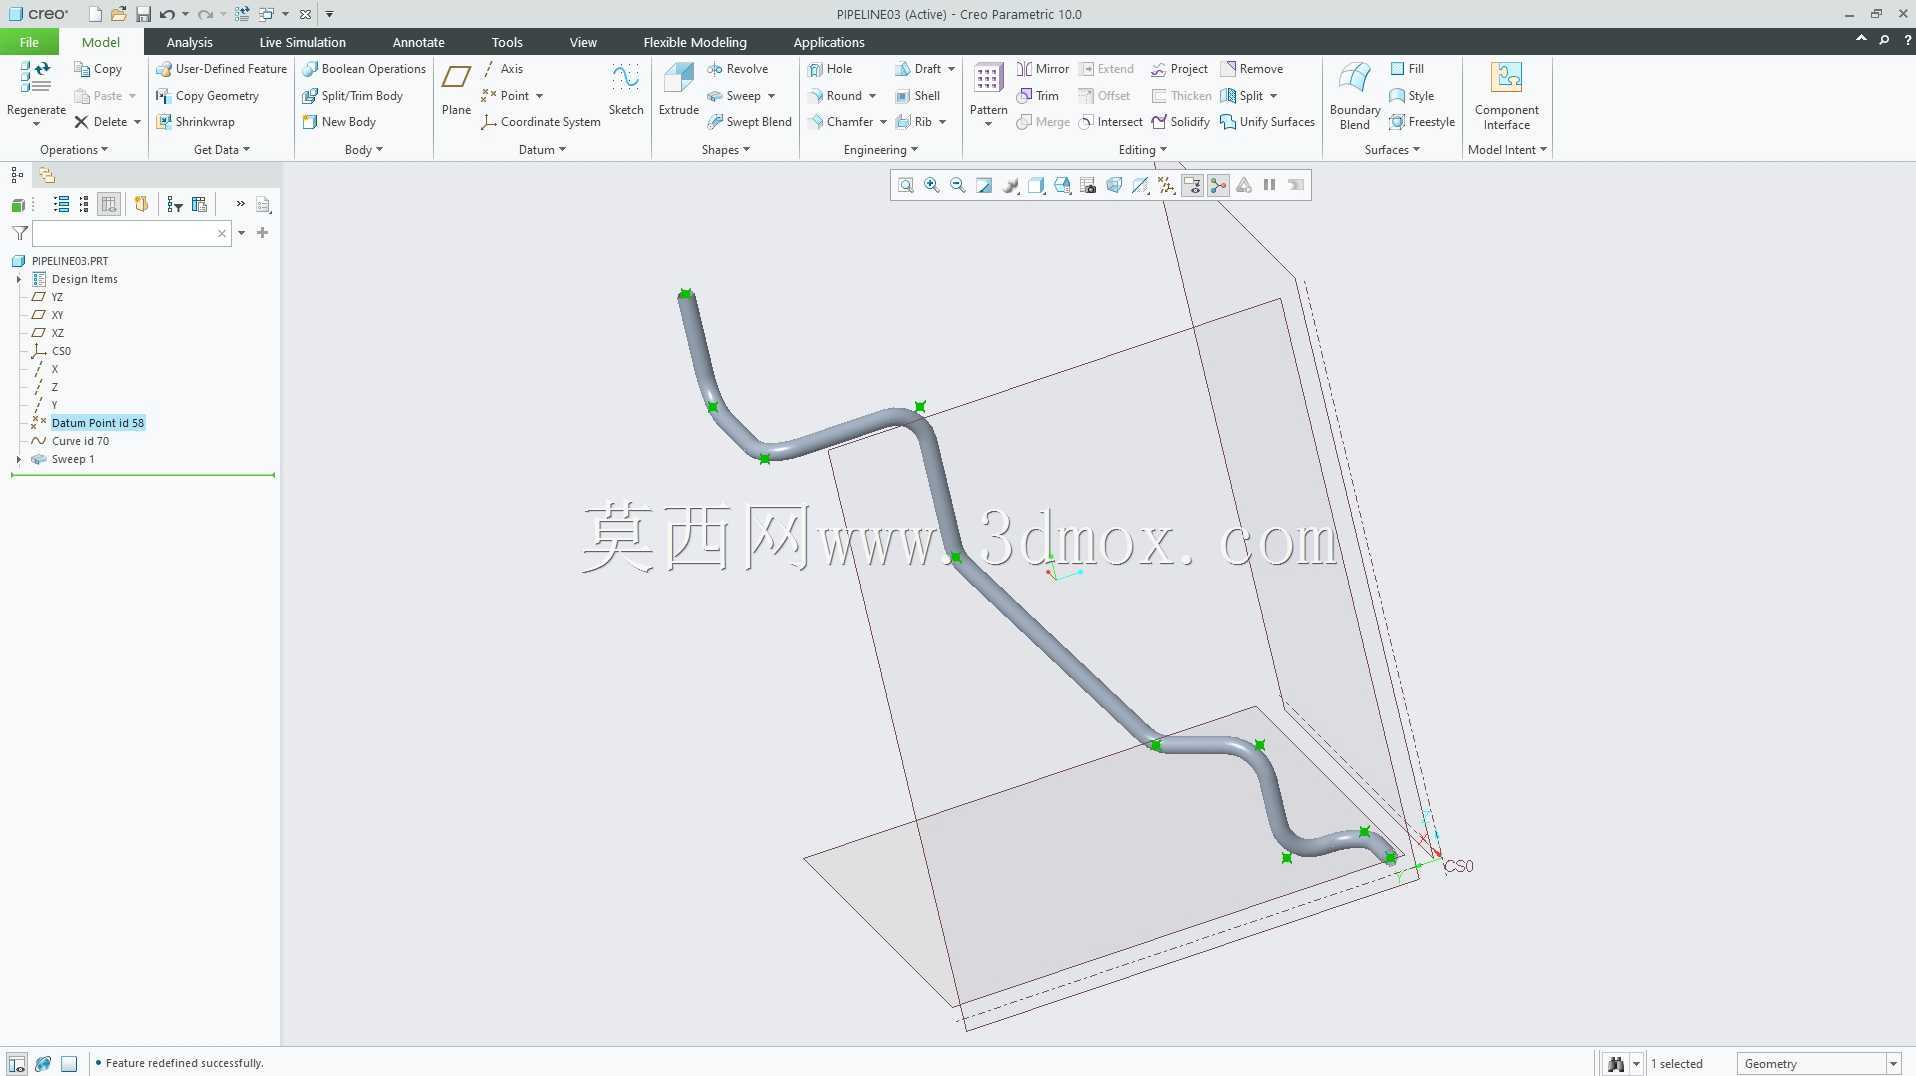
Task: Click the Open file icon
Action: 118,14
